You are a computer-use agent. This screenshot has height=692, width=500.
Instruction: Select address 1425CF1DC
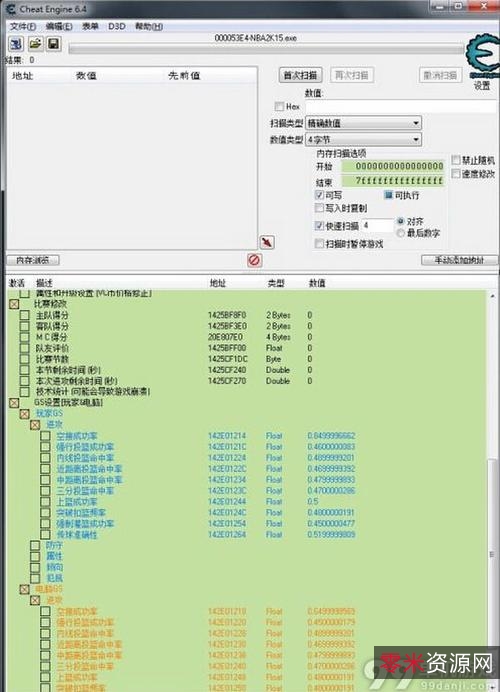(x=228, y=359)
